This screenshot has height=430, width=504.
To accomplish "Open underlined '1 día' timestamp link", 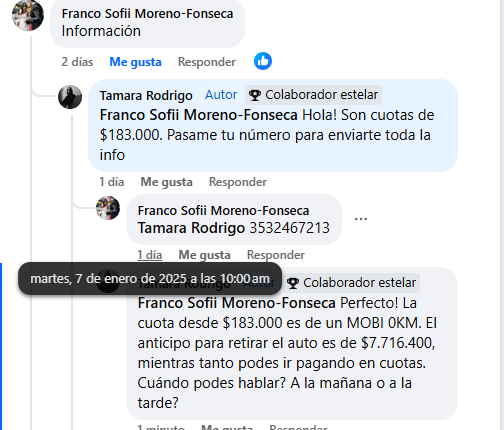I will (150, 255).
